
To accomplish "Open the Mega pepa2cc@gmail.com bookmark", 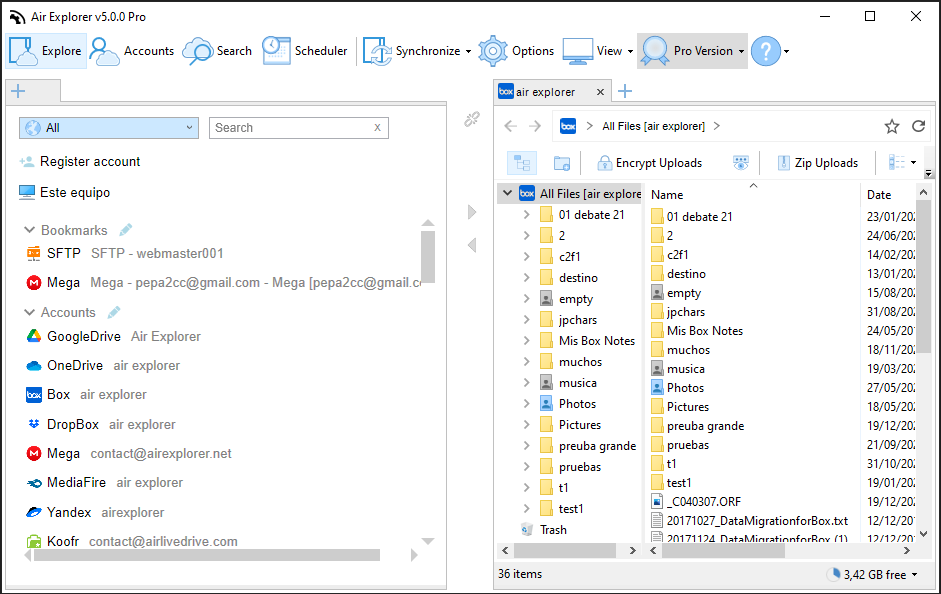I will tap(224, 283).
